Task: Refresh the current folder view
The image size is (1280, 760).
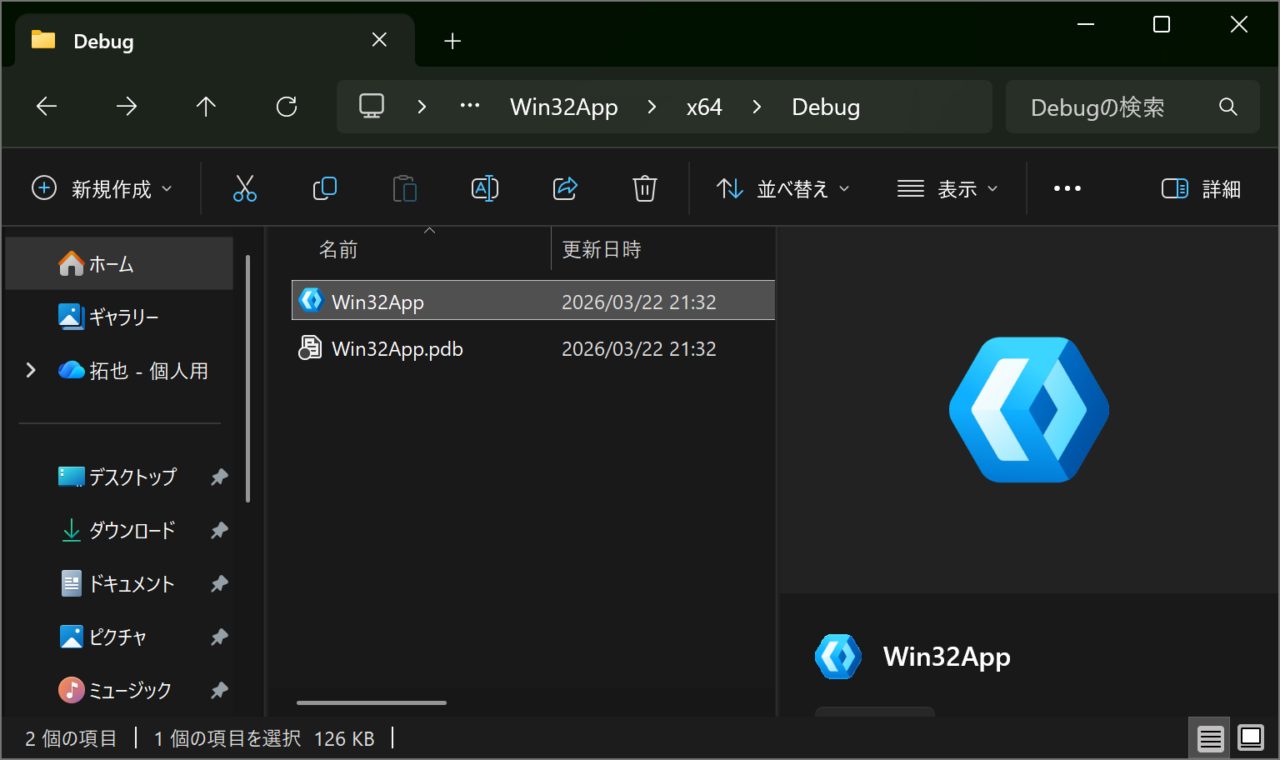Action: [287, 107]
